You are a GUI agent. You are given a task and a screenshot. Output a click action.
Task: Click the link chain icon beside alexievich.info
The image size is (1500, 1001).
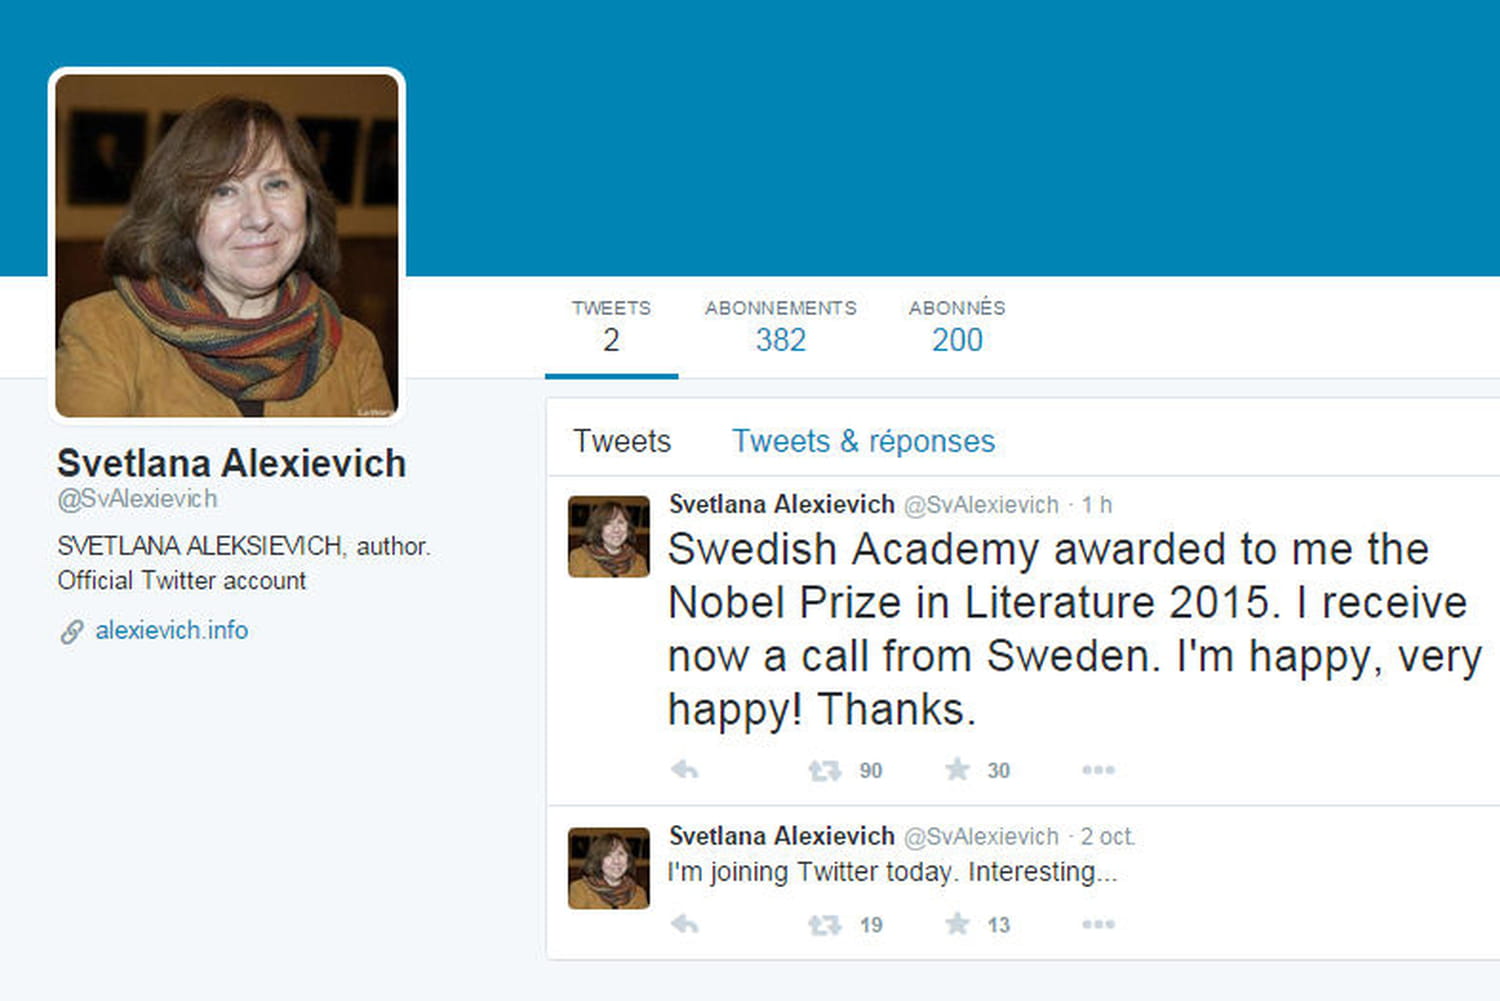[70, 631]
